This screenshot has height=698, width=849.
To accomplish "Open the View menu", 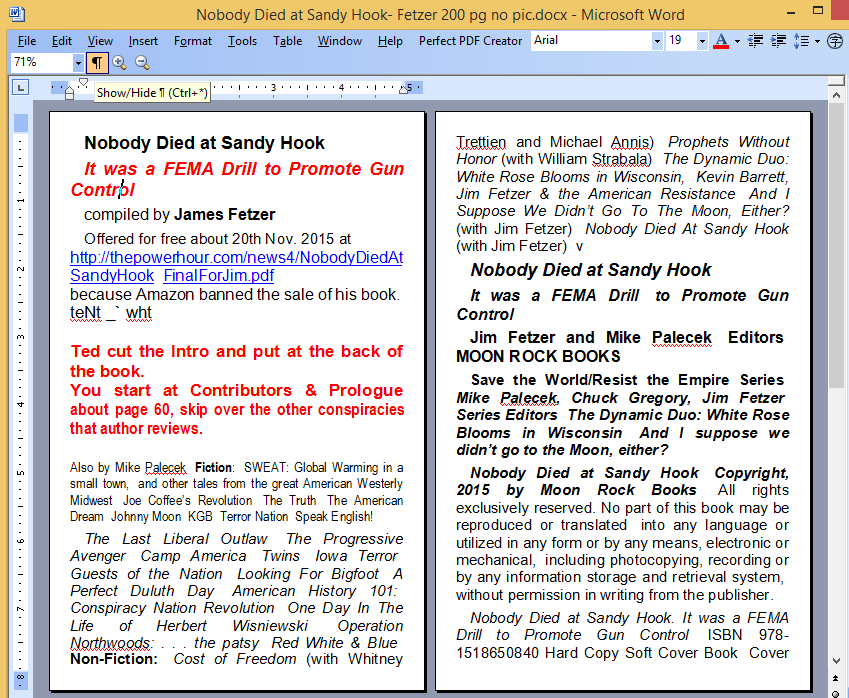I will point(100,41).
